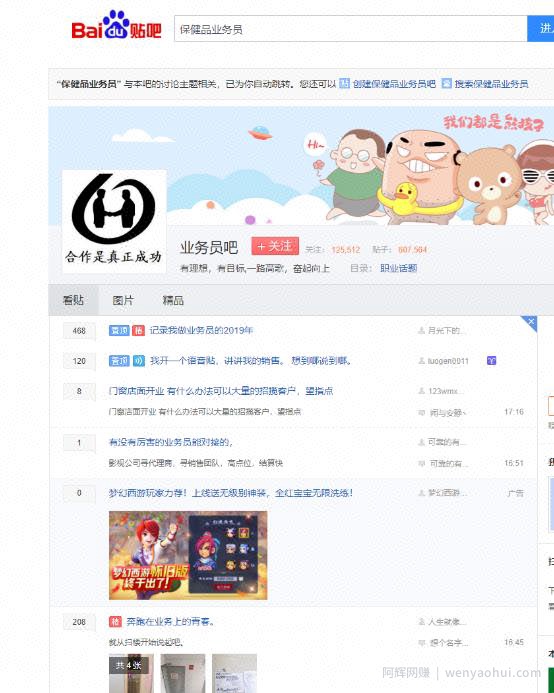Click forum slogan 有理想,有目标
Viewport: 554px width, 693px height.
tap(255, 268)
